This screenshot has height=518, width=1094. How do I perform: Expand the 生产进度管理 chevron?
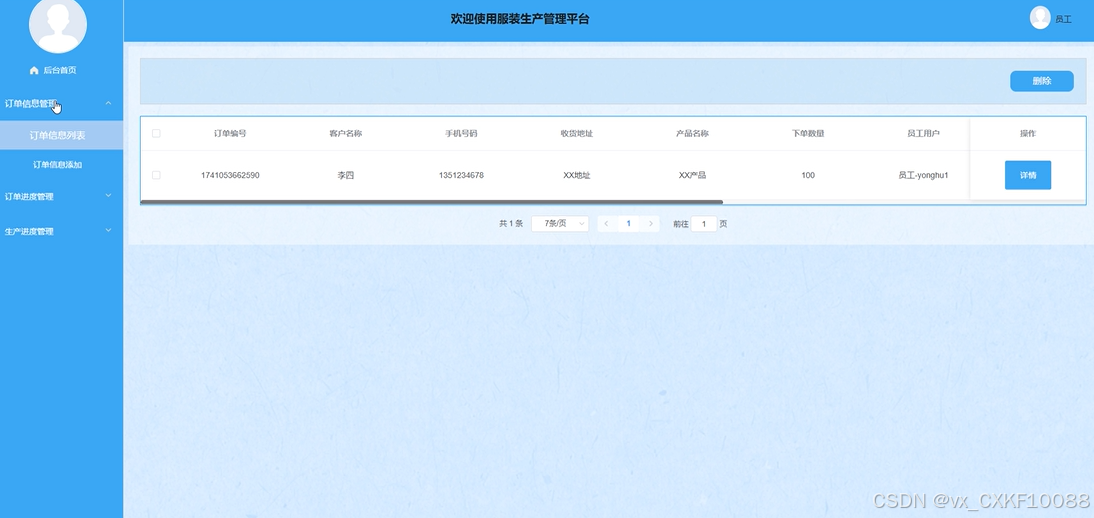pos(108,230)
